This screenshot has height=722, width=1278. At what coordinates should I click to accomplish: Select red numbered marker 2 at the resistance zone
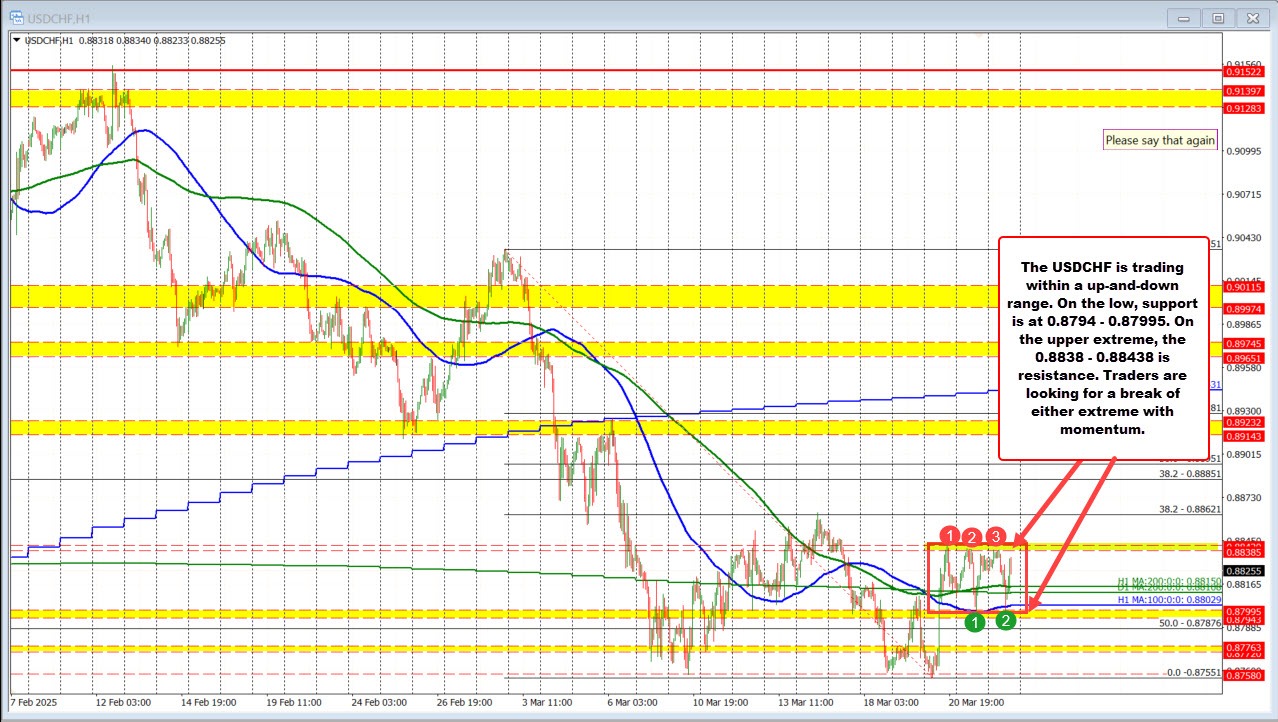click(971, 537)
